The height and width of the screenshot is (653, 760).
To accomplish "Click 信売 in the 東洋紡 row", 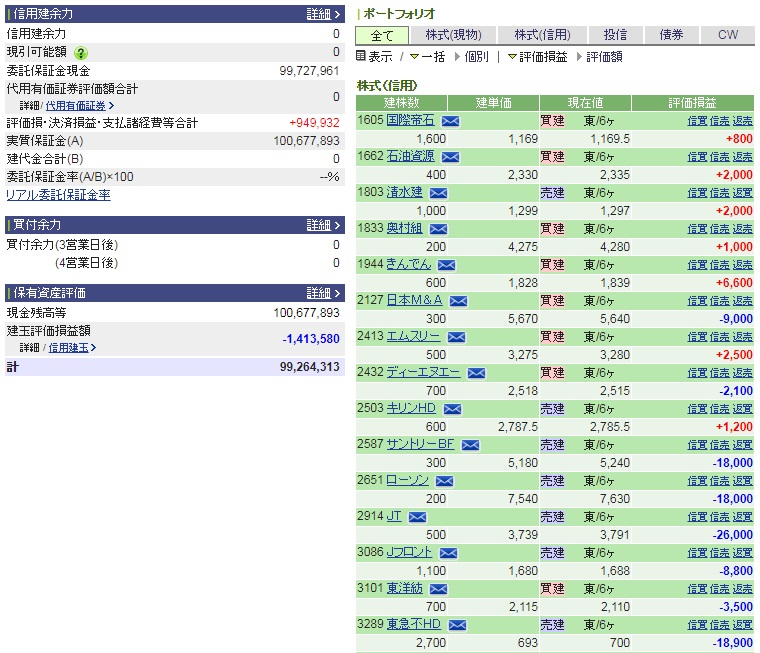I will pyautogui.click(x=719, y=589).
